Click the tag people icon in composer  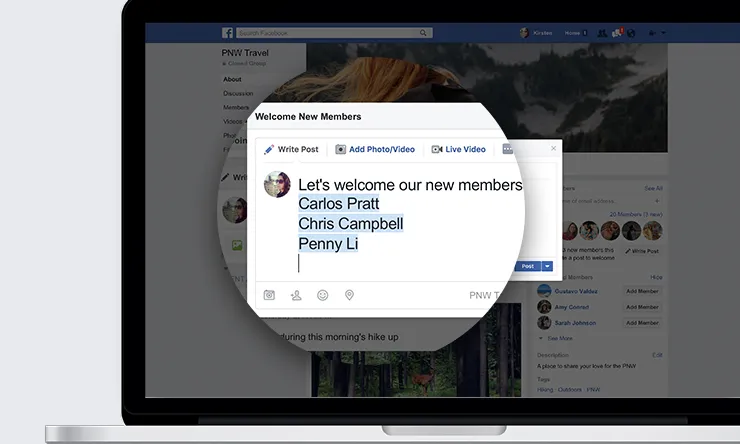296,295
